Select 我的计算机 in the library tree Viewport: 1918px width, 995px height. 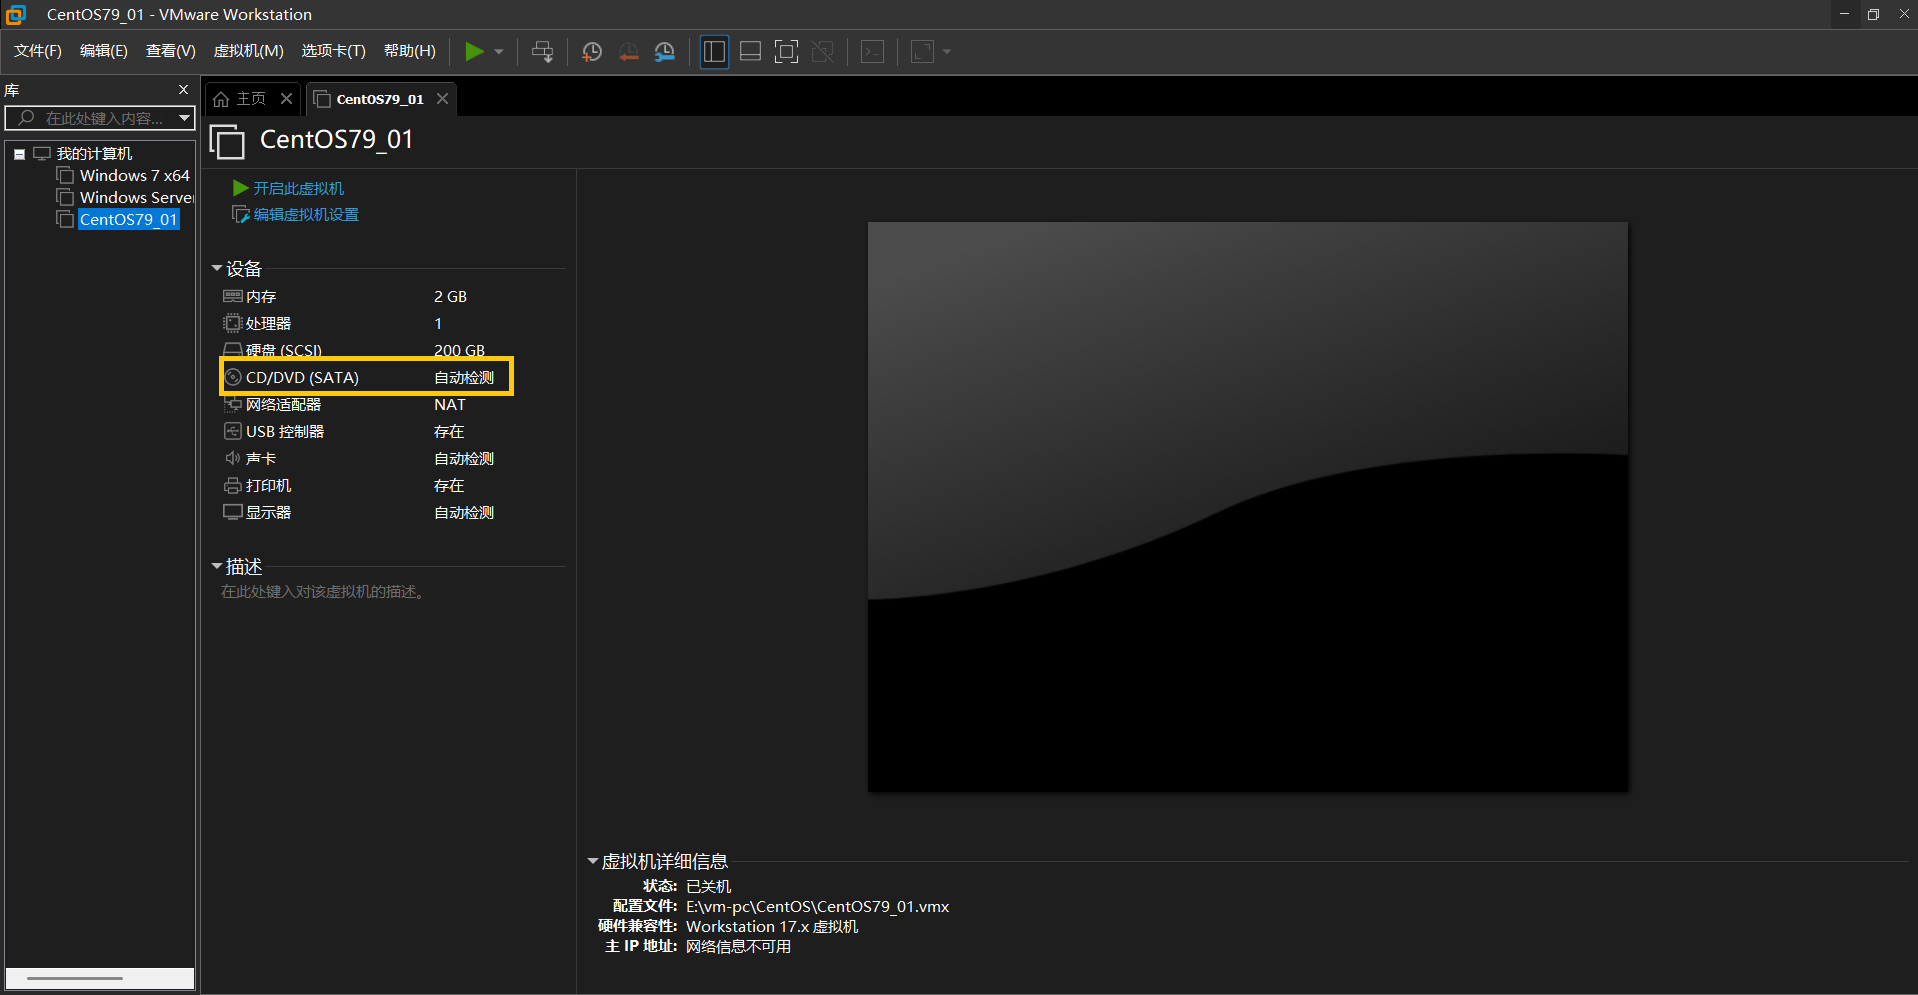[94, 154]
